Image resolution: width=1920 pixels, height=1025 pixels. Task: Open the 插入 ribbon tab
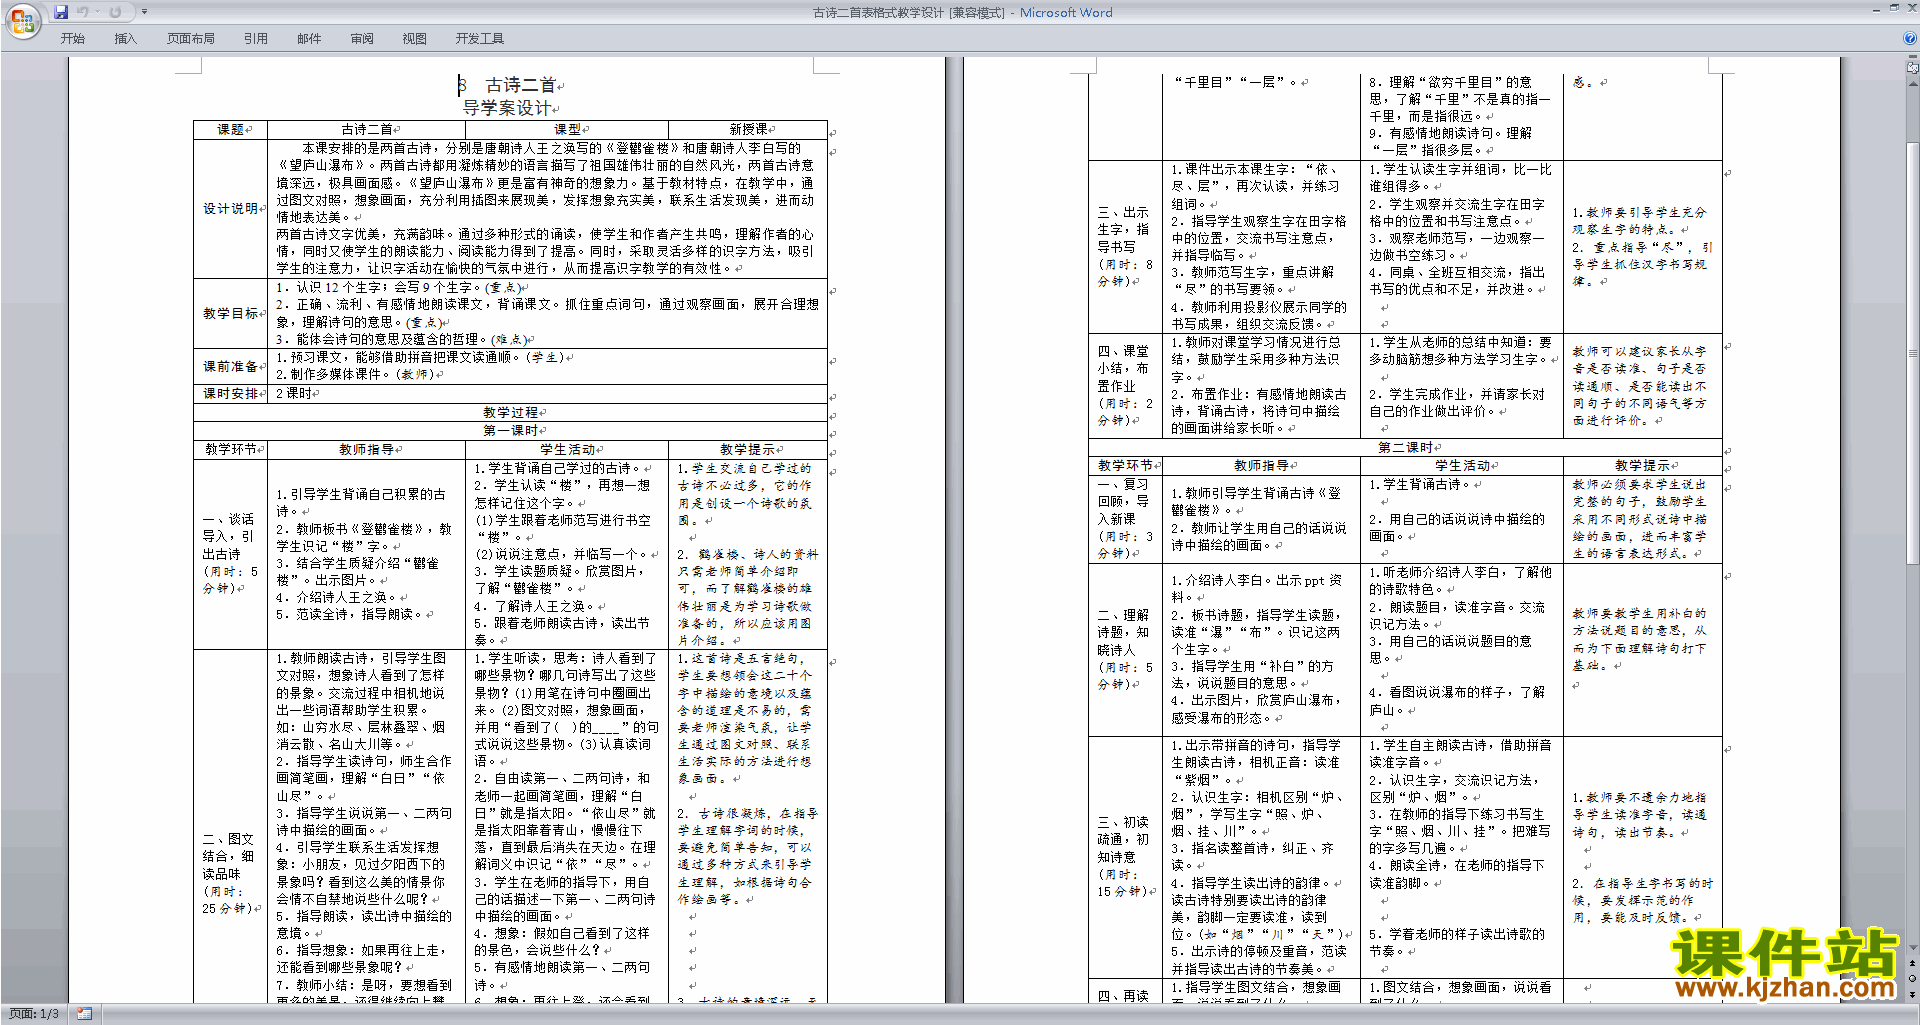click(x=125, y=39)
